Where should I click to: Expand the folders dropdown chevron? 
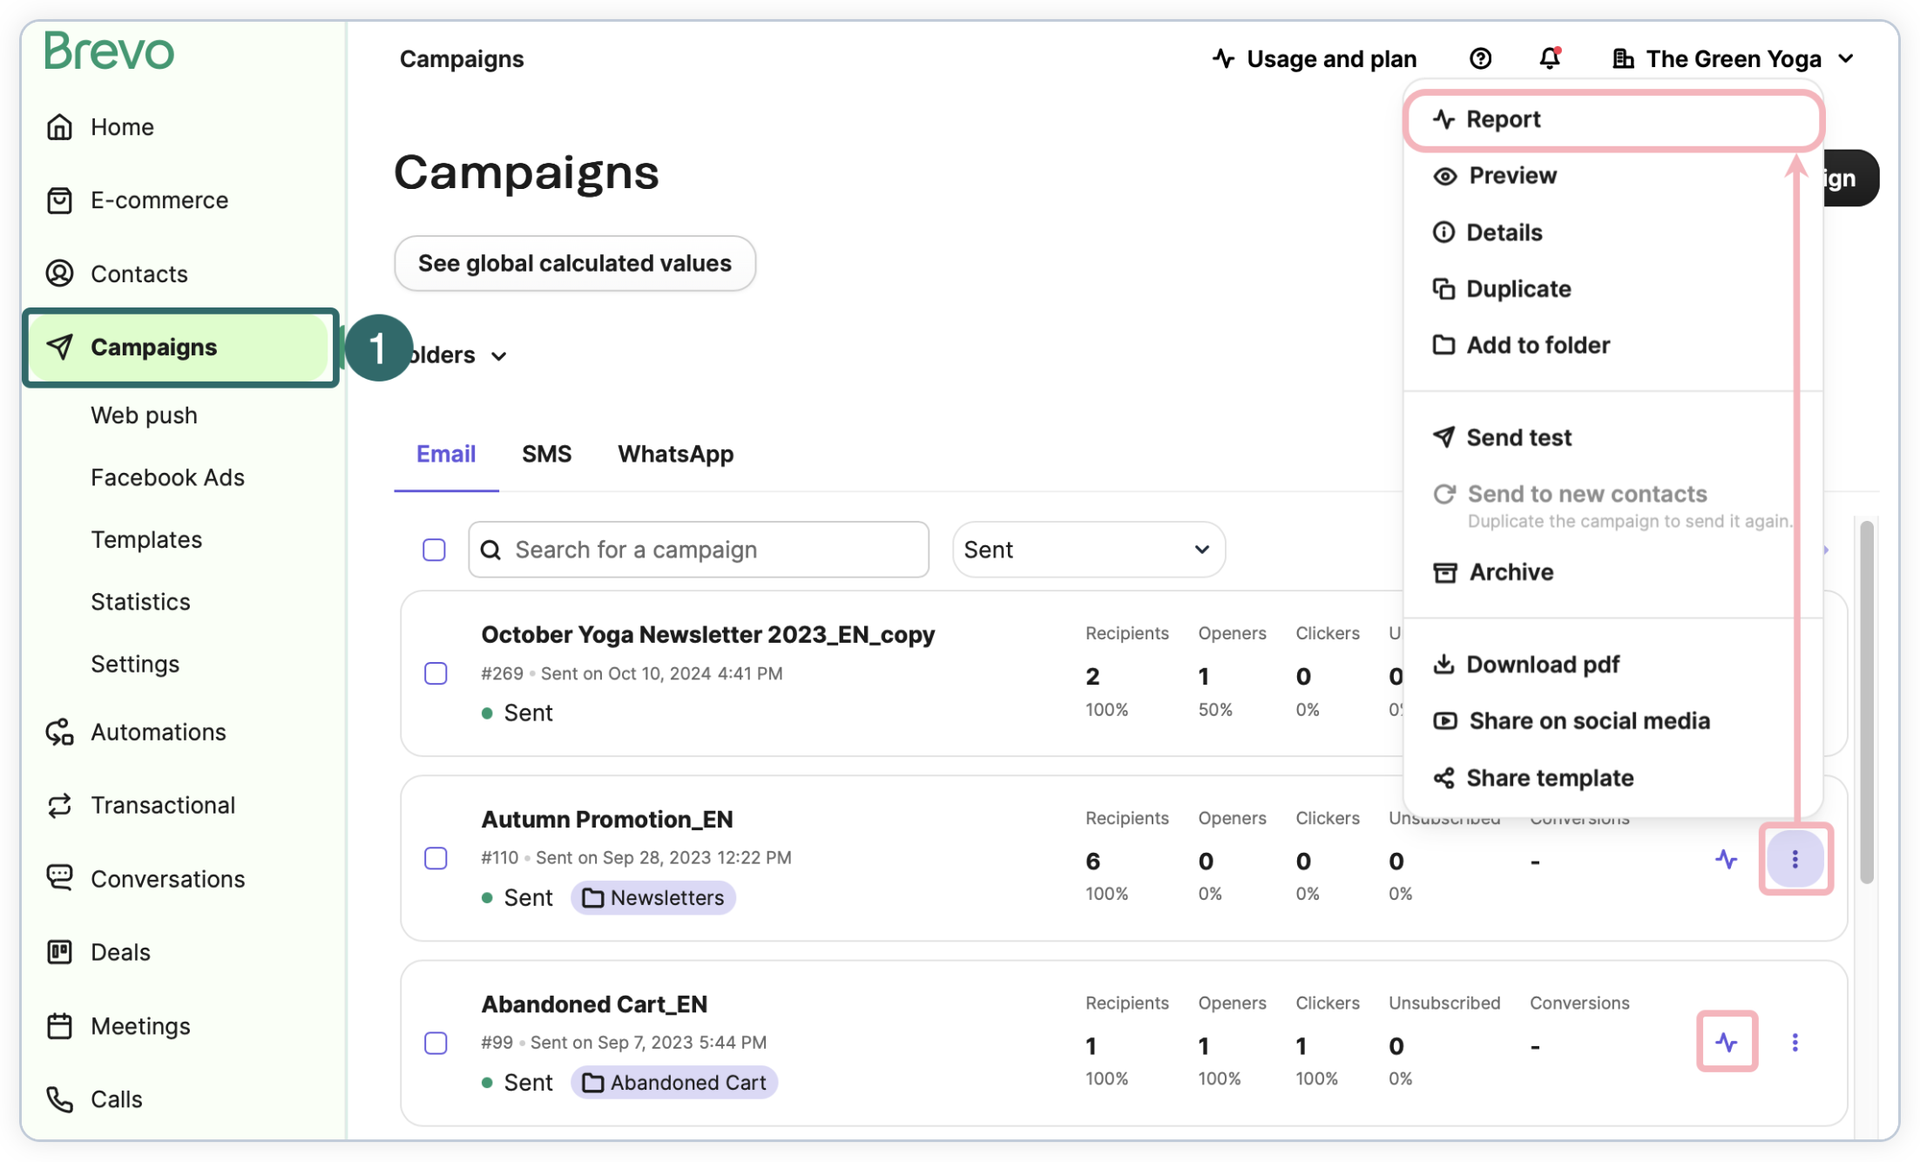[499, 356]
